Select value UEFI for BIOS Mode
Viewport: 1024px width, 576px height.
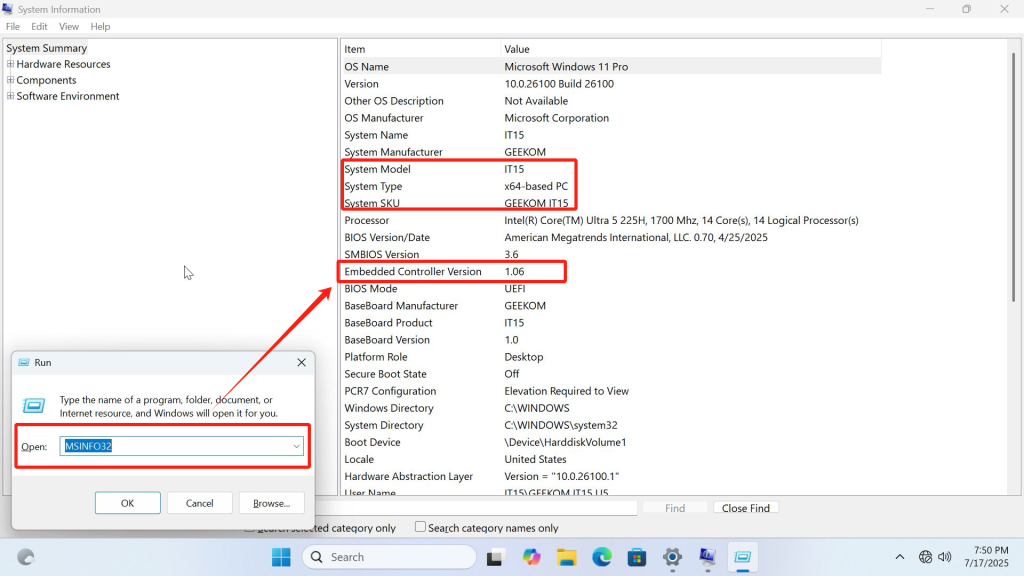click(515, 289)
